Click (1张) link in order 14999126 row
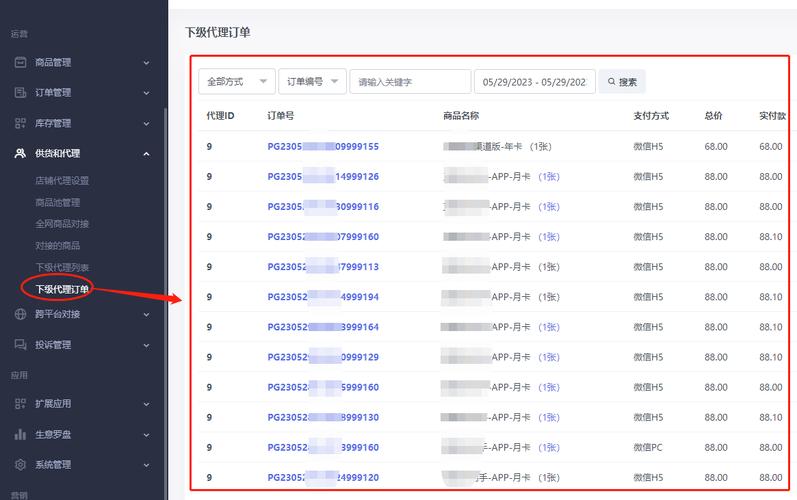The height and width of the screenshot is (500, 797). click(x=549, y=176)
